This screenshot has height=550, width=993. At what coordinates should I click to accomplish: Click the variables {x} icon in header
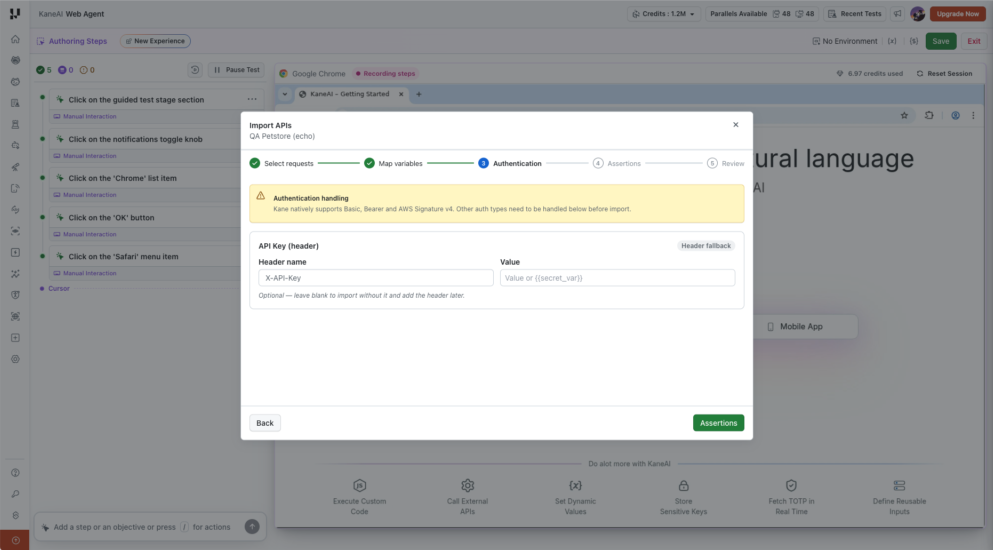(892, 41)
